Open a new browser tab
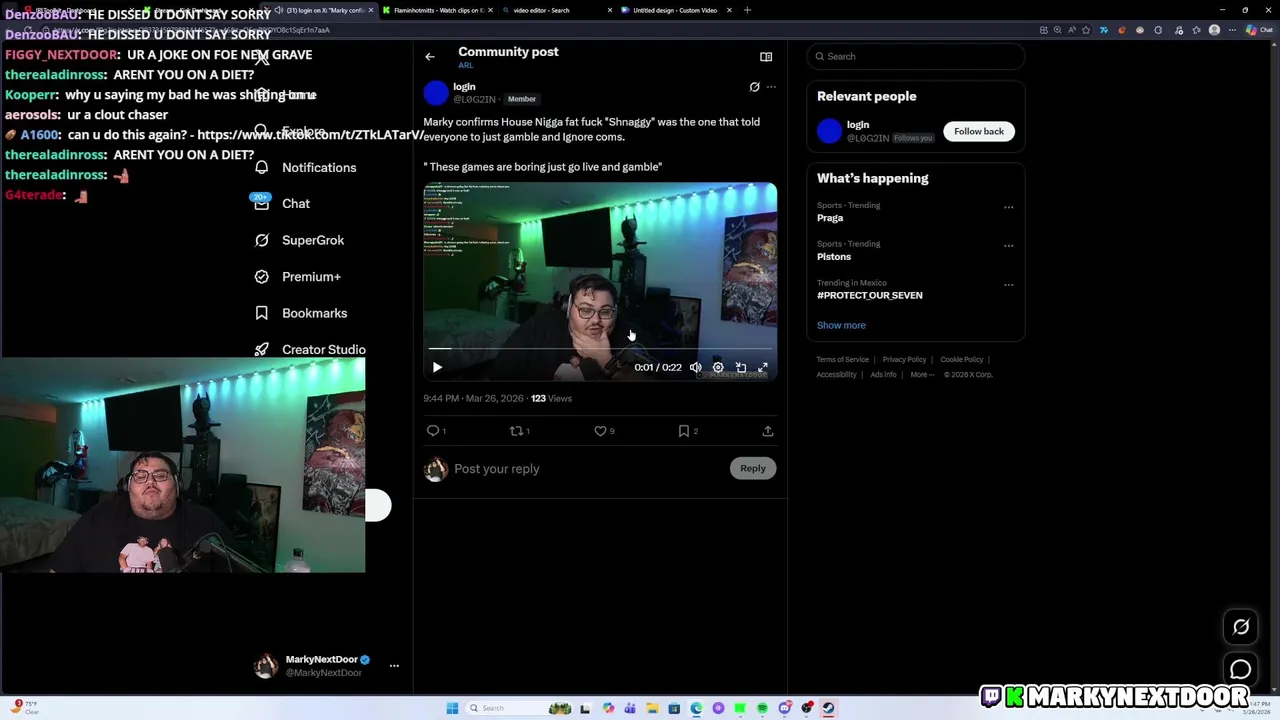The width and height of the screenshot is (1280, 720). [747, 10]
